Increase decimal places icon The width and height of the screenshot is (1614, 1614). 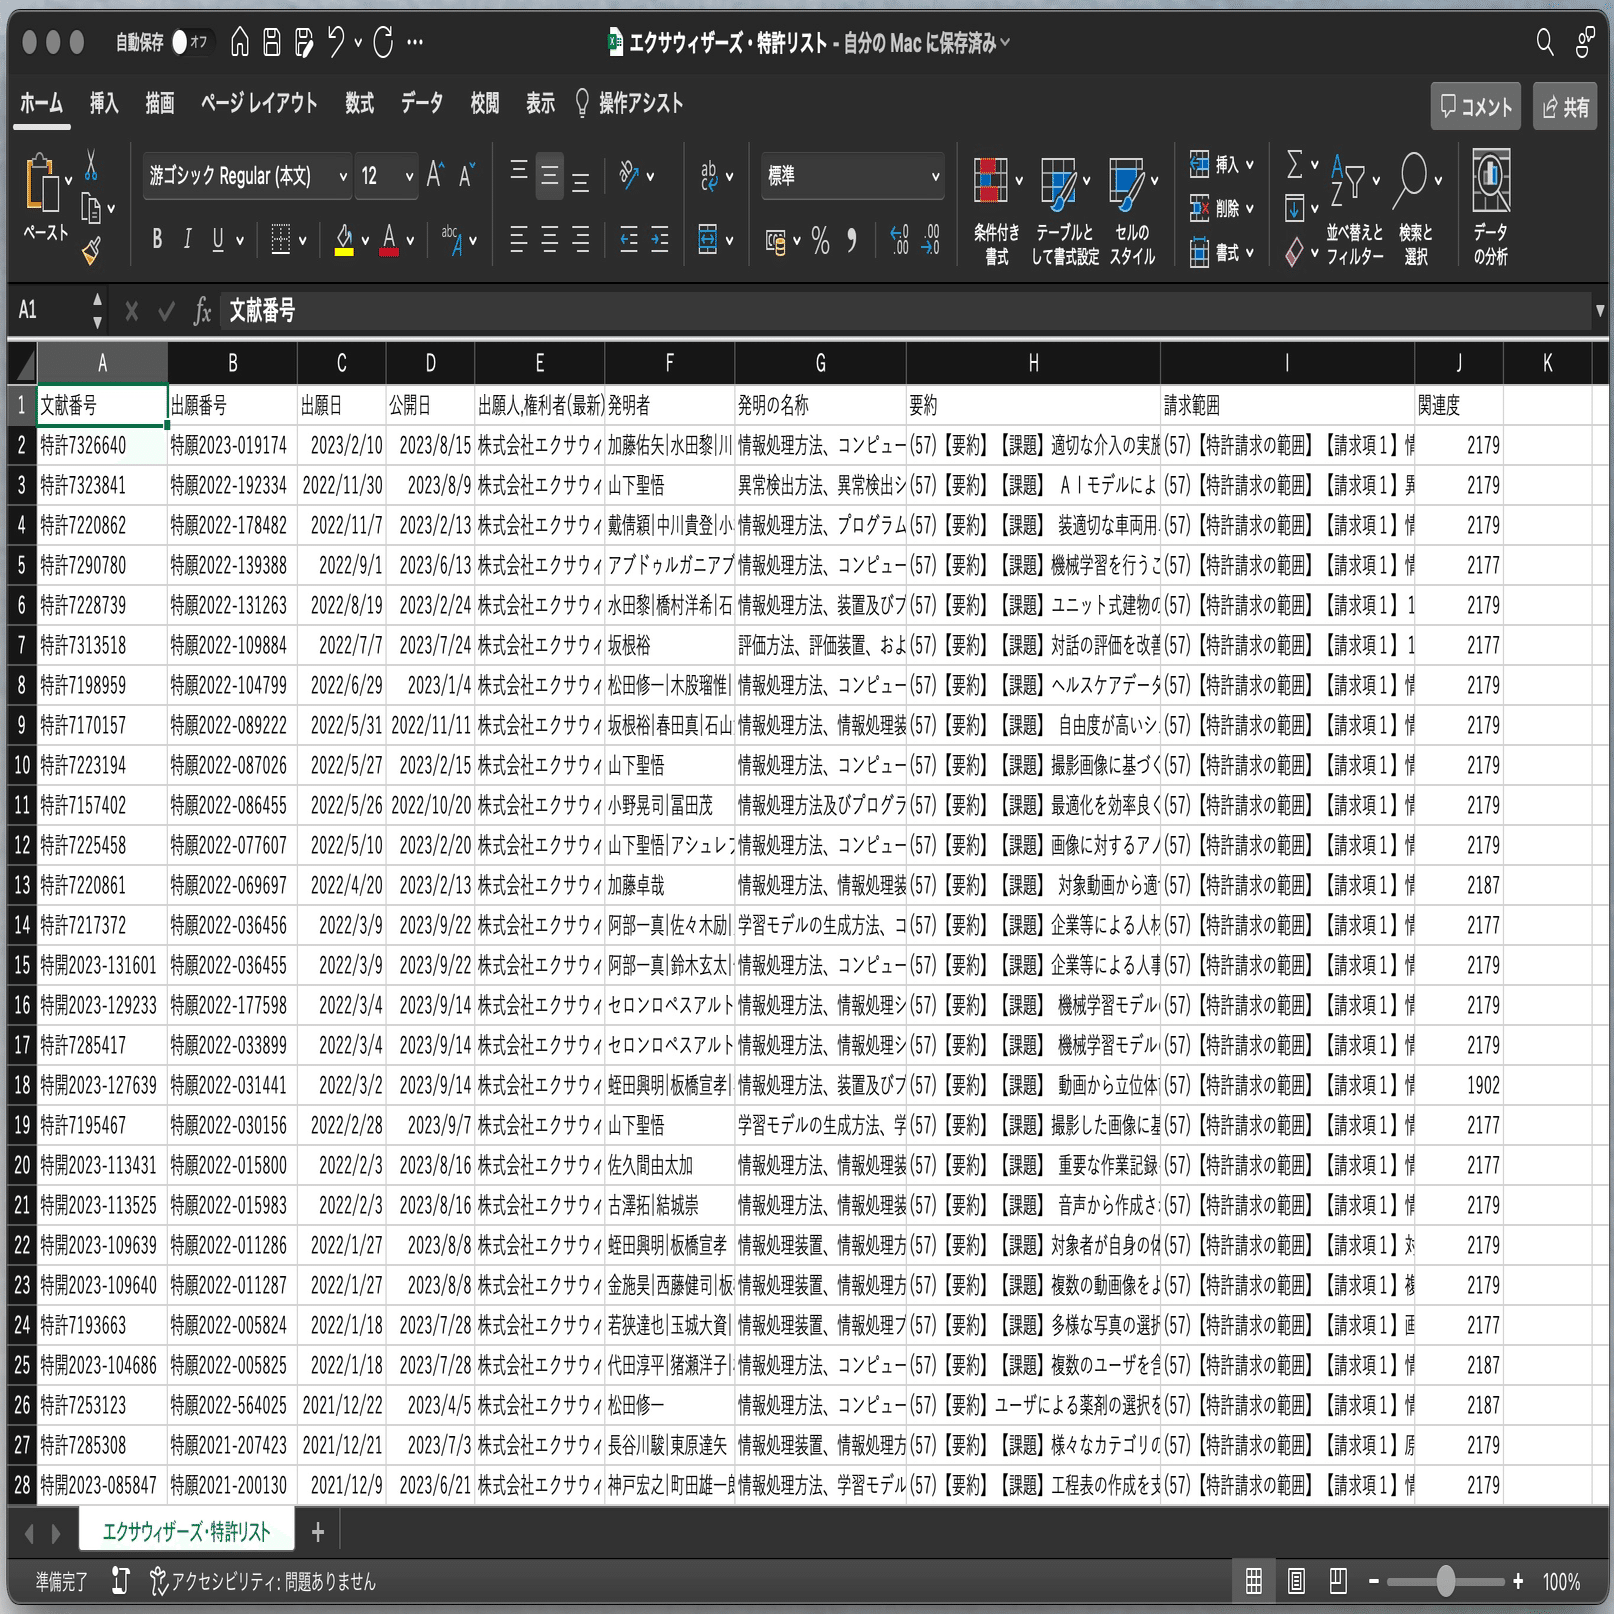(900, 240)
